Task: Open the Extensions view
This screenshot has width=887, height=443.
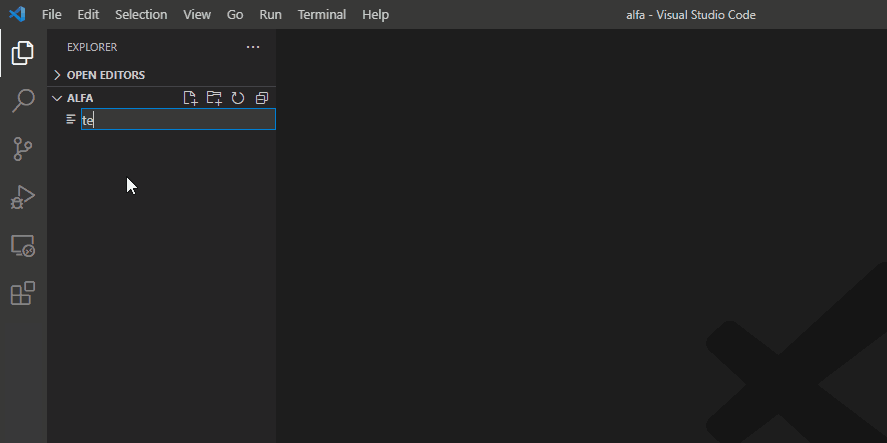Action: pos(22,293)
